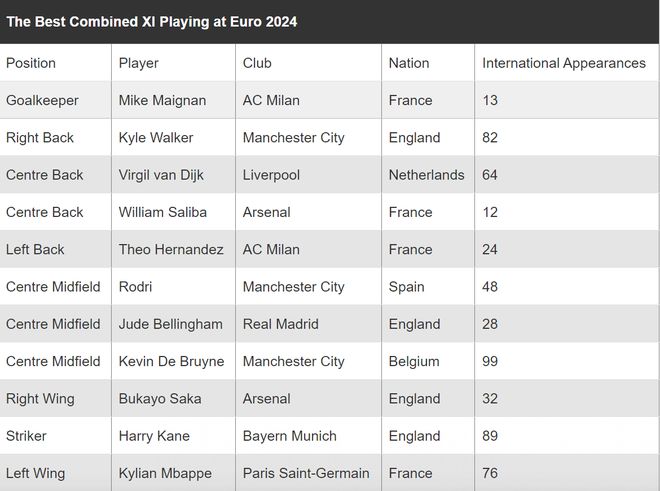The image size is (660, 491).
Task: Select the Player column header
Action: [x=138, y=63]
